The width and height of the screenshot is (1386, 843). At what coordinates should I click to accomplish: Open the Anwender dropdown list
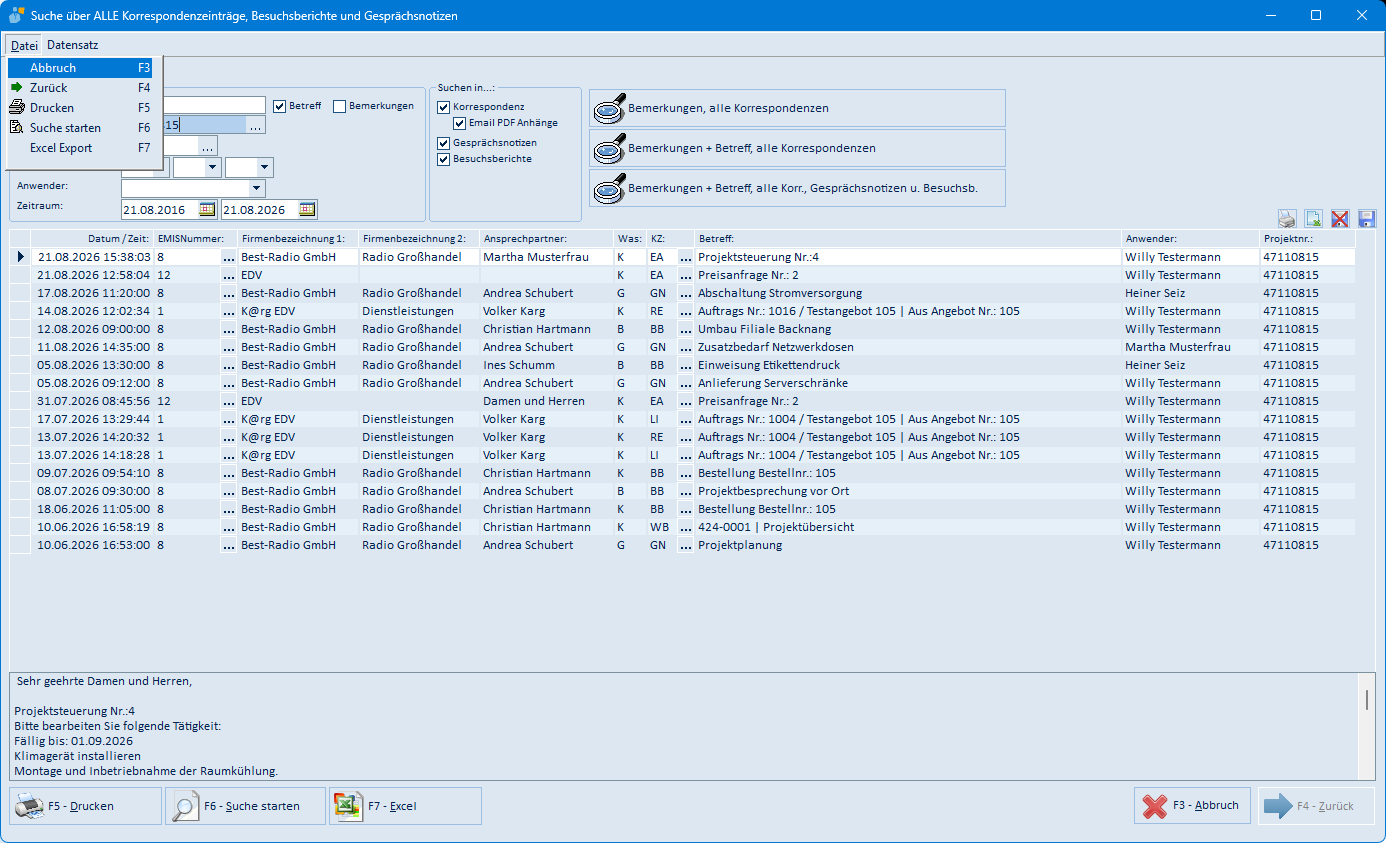257,188
